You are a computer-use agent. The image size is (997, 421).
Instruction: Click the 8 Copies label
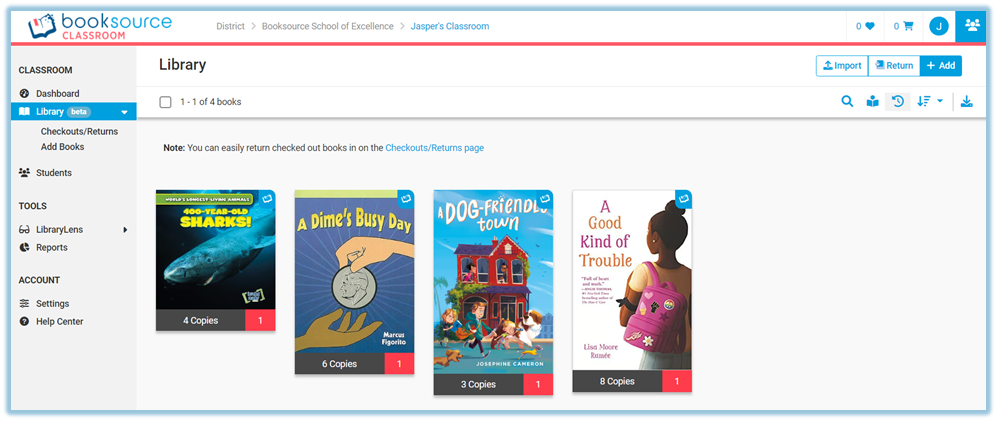617,382
